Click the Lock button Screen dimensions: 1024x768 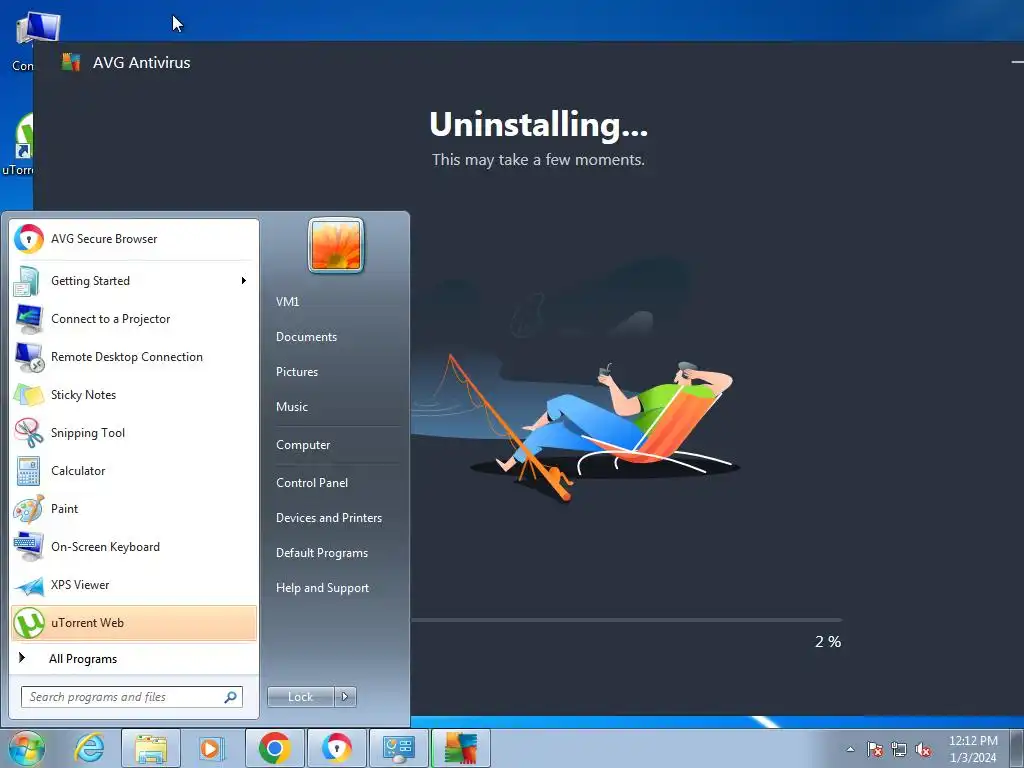pos(301,697)
